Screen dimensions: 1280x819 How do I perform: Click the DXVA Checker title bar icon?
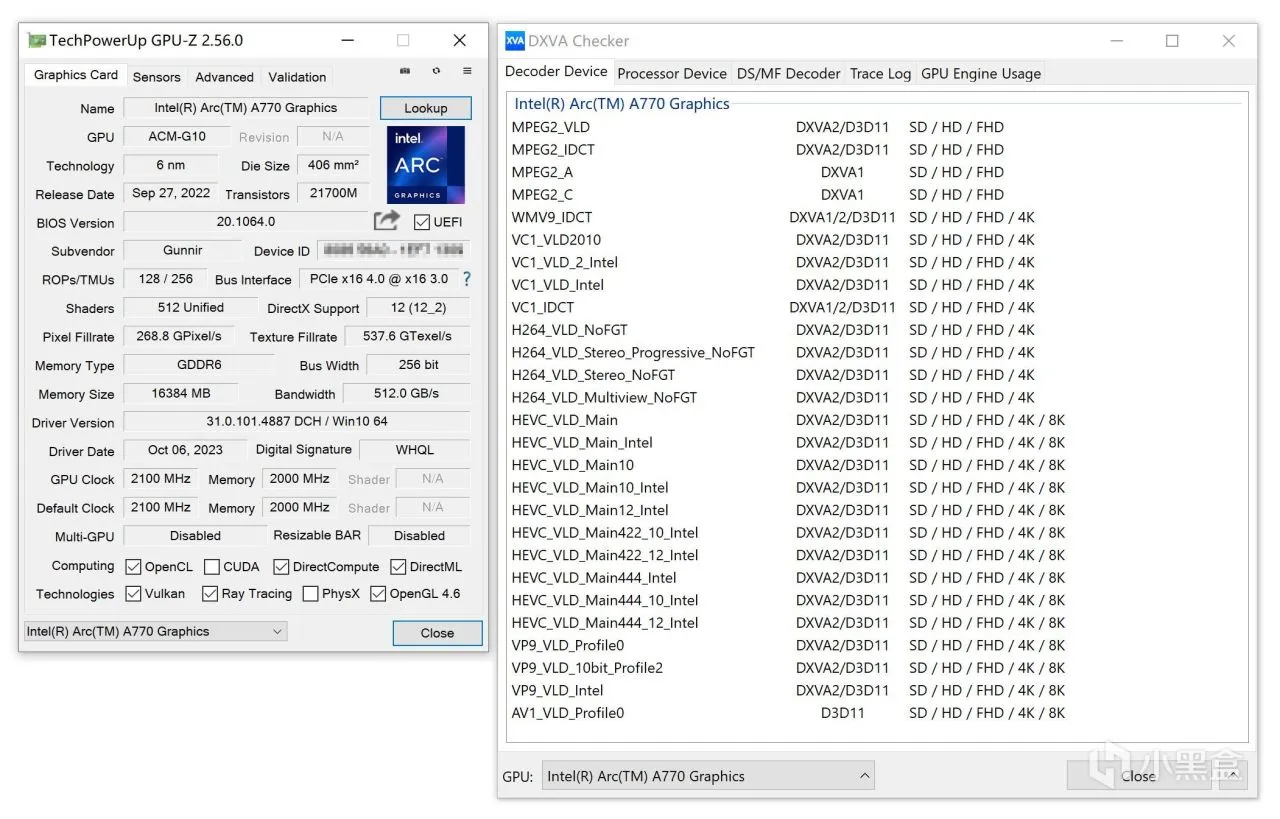(515, 41)
